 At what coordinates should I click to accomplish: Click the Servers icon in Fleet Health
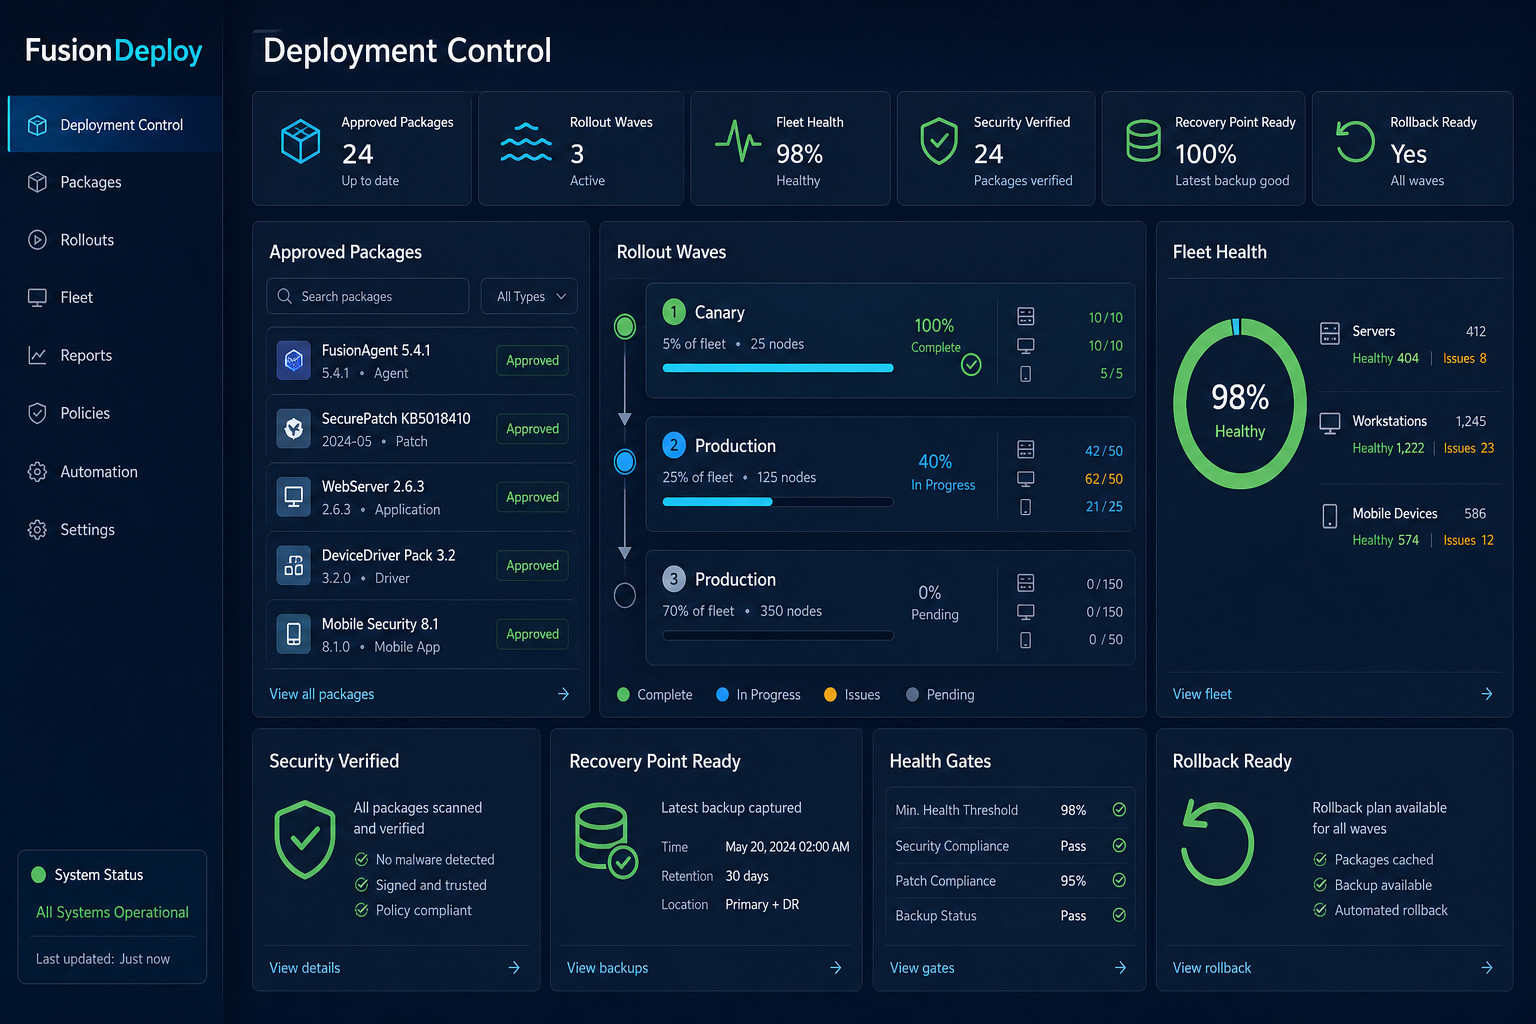[1330, 333]
